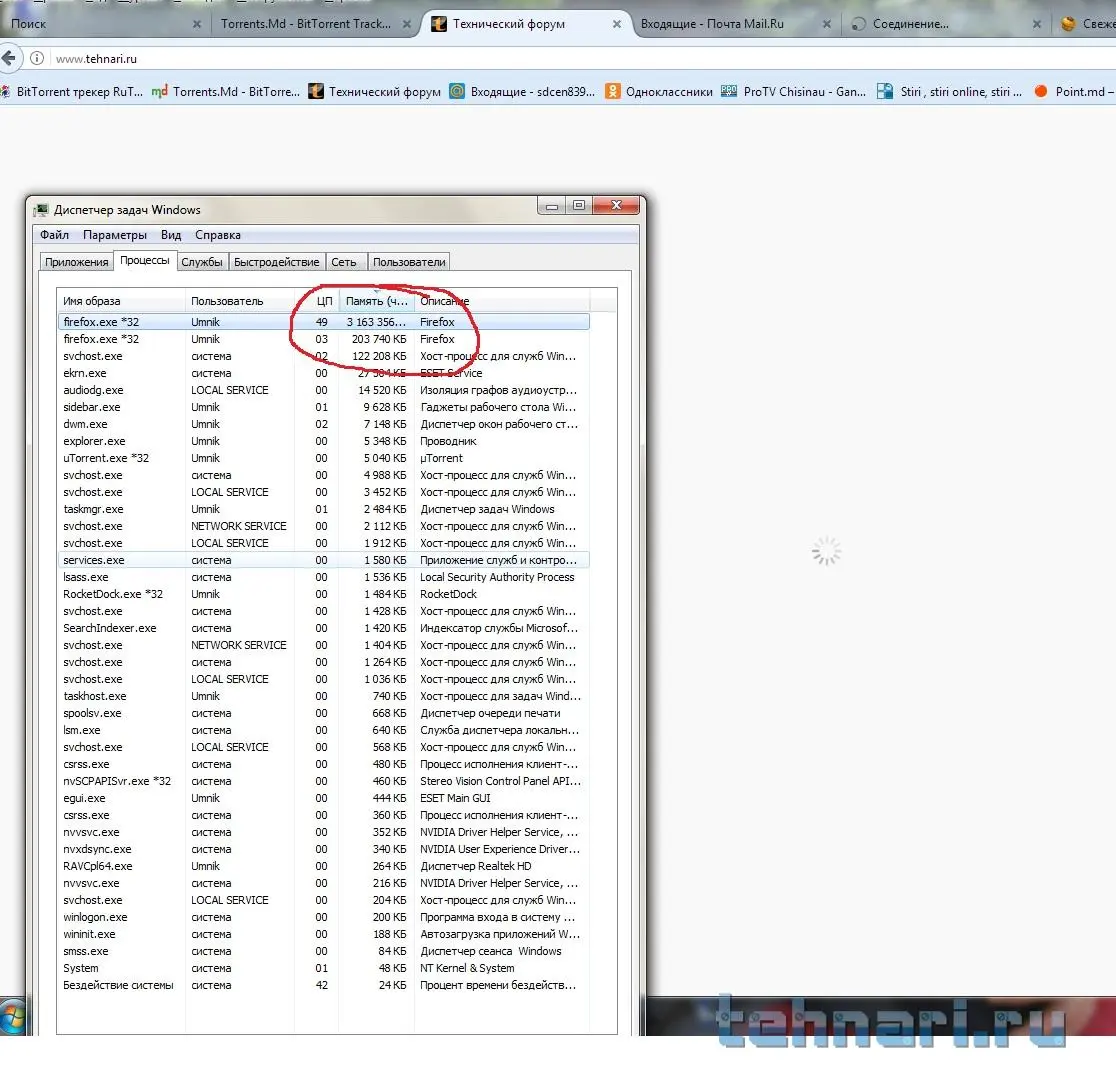Switch to the Torrents.Md BitTorrent tab

point(306,23)
